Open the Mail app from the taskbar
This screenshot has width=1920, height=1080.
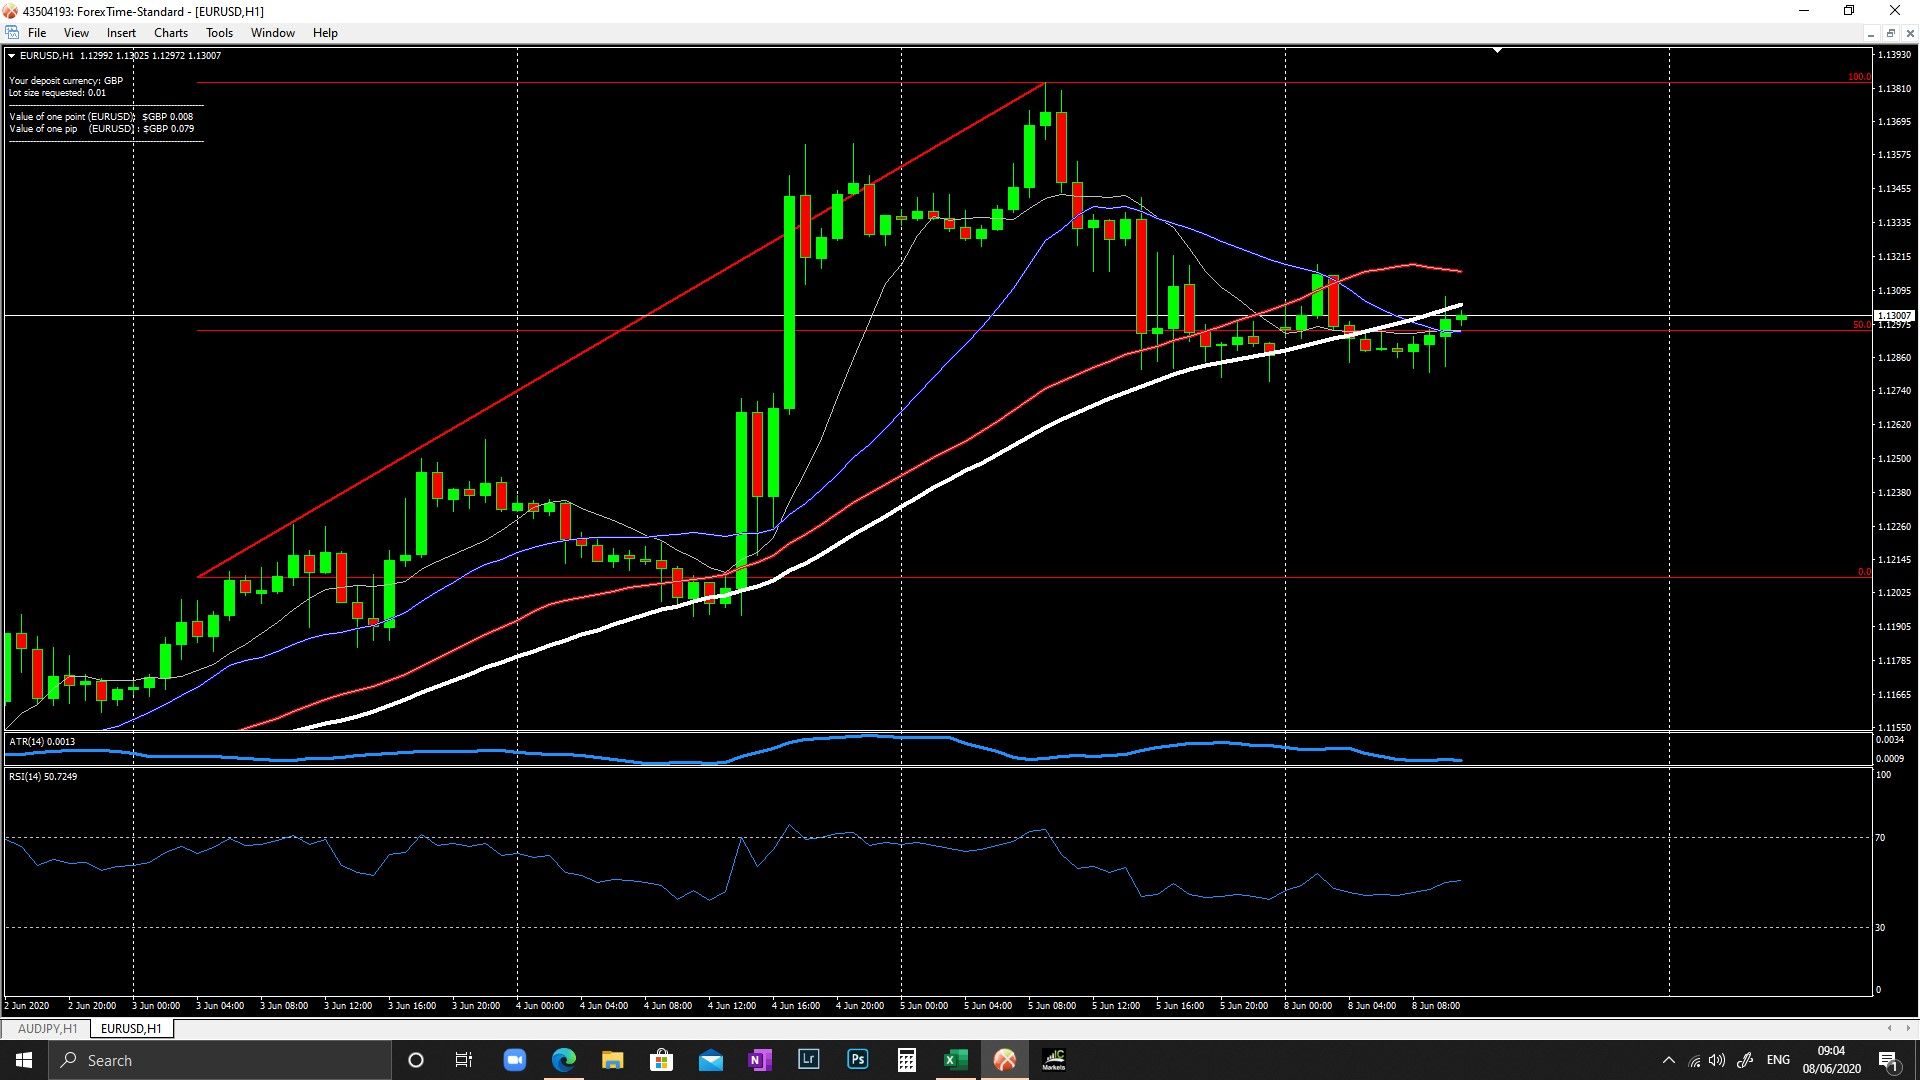click(710, 1060)
